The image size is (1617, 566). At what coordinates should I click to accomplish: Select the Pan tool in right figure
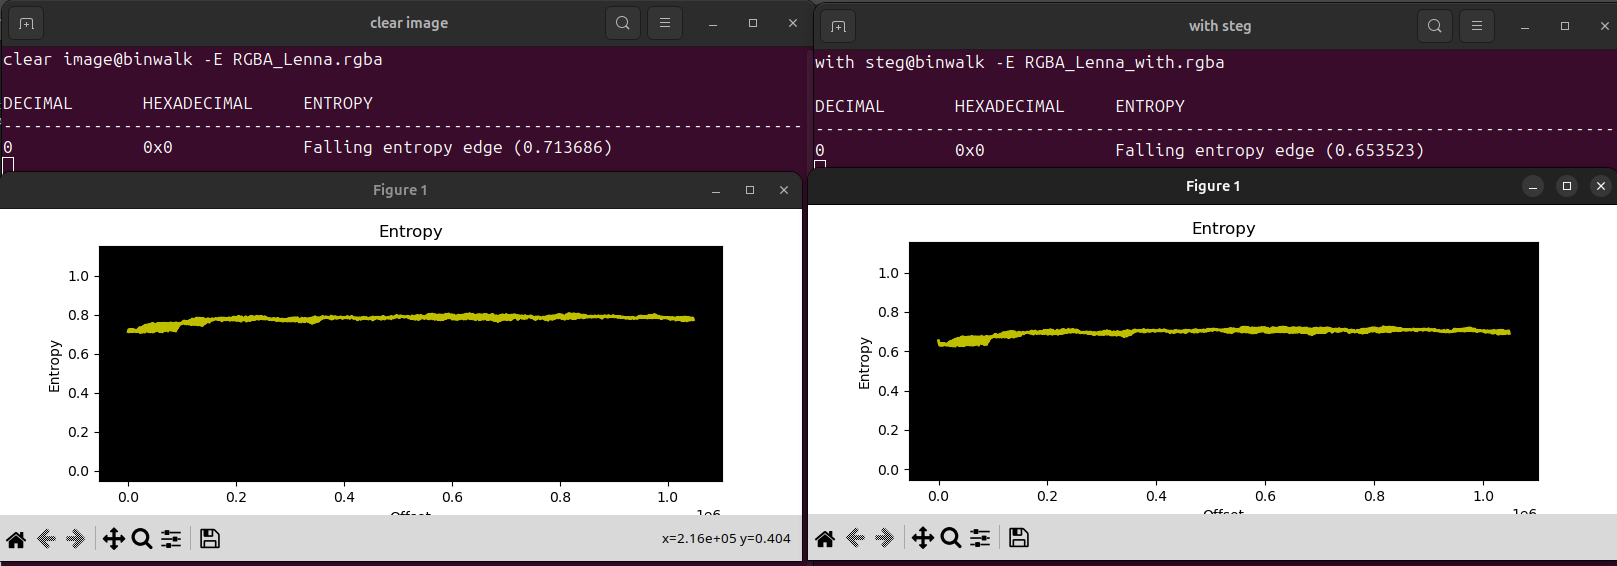(923, 538)
